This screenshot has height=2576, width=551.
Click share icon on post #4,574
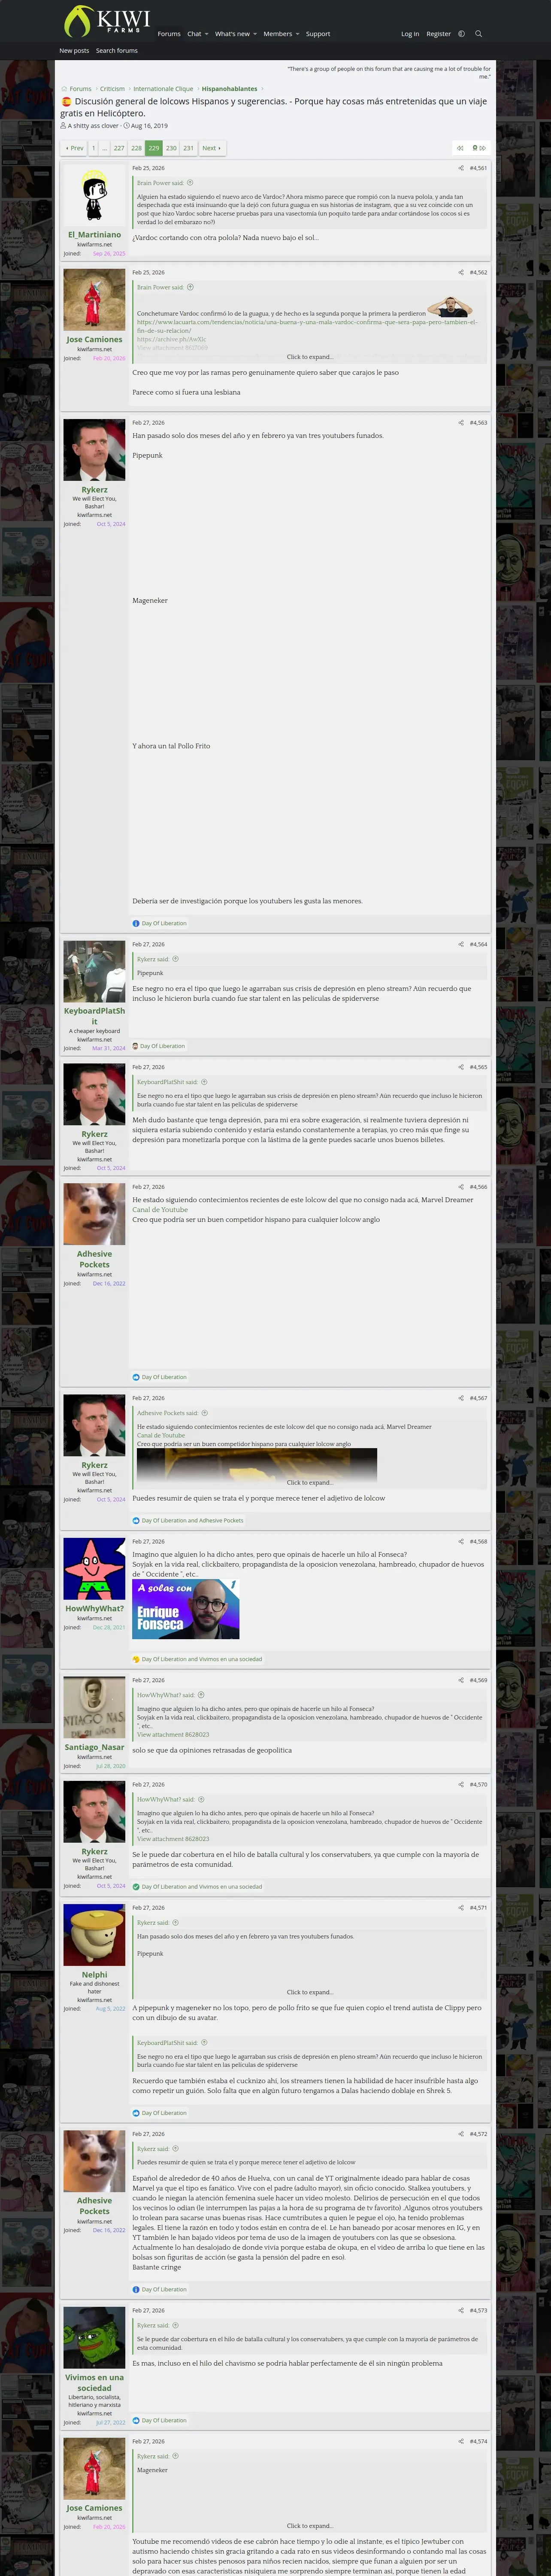(461, 2441)
